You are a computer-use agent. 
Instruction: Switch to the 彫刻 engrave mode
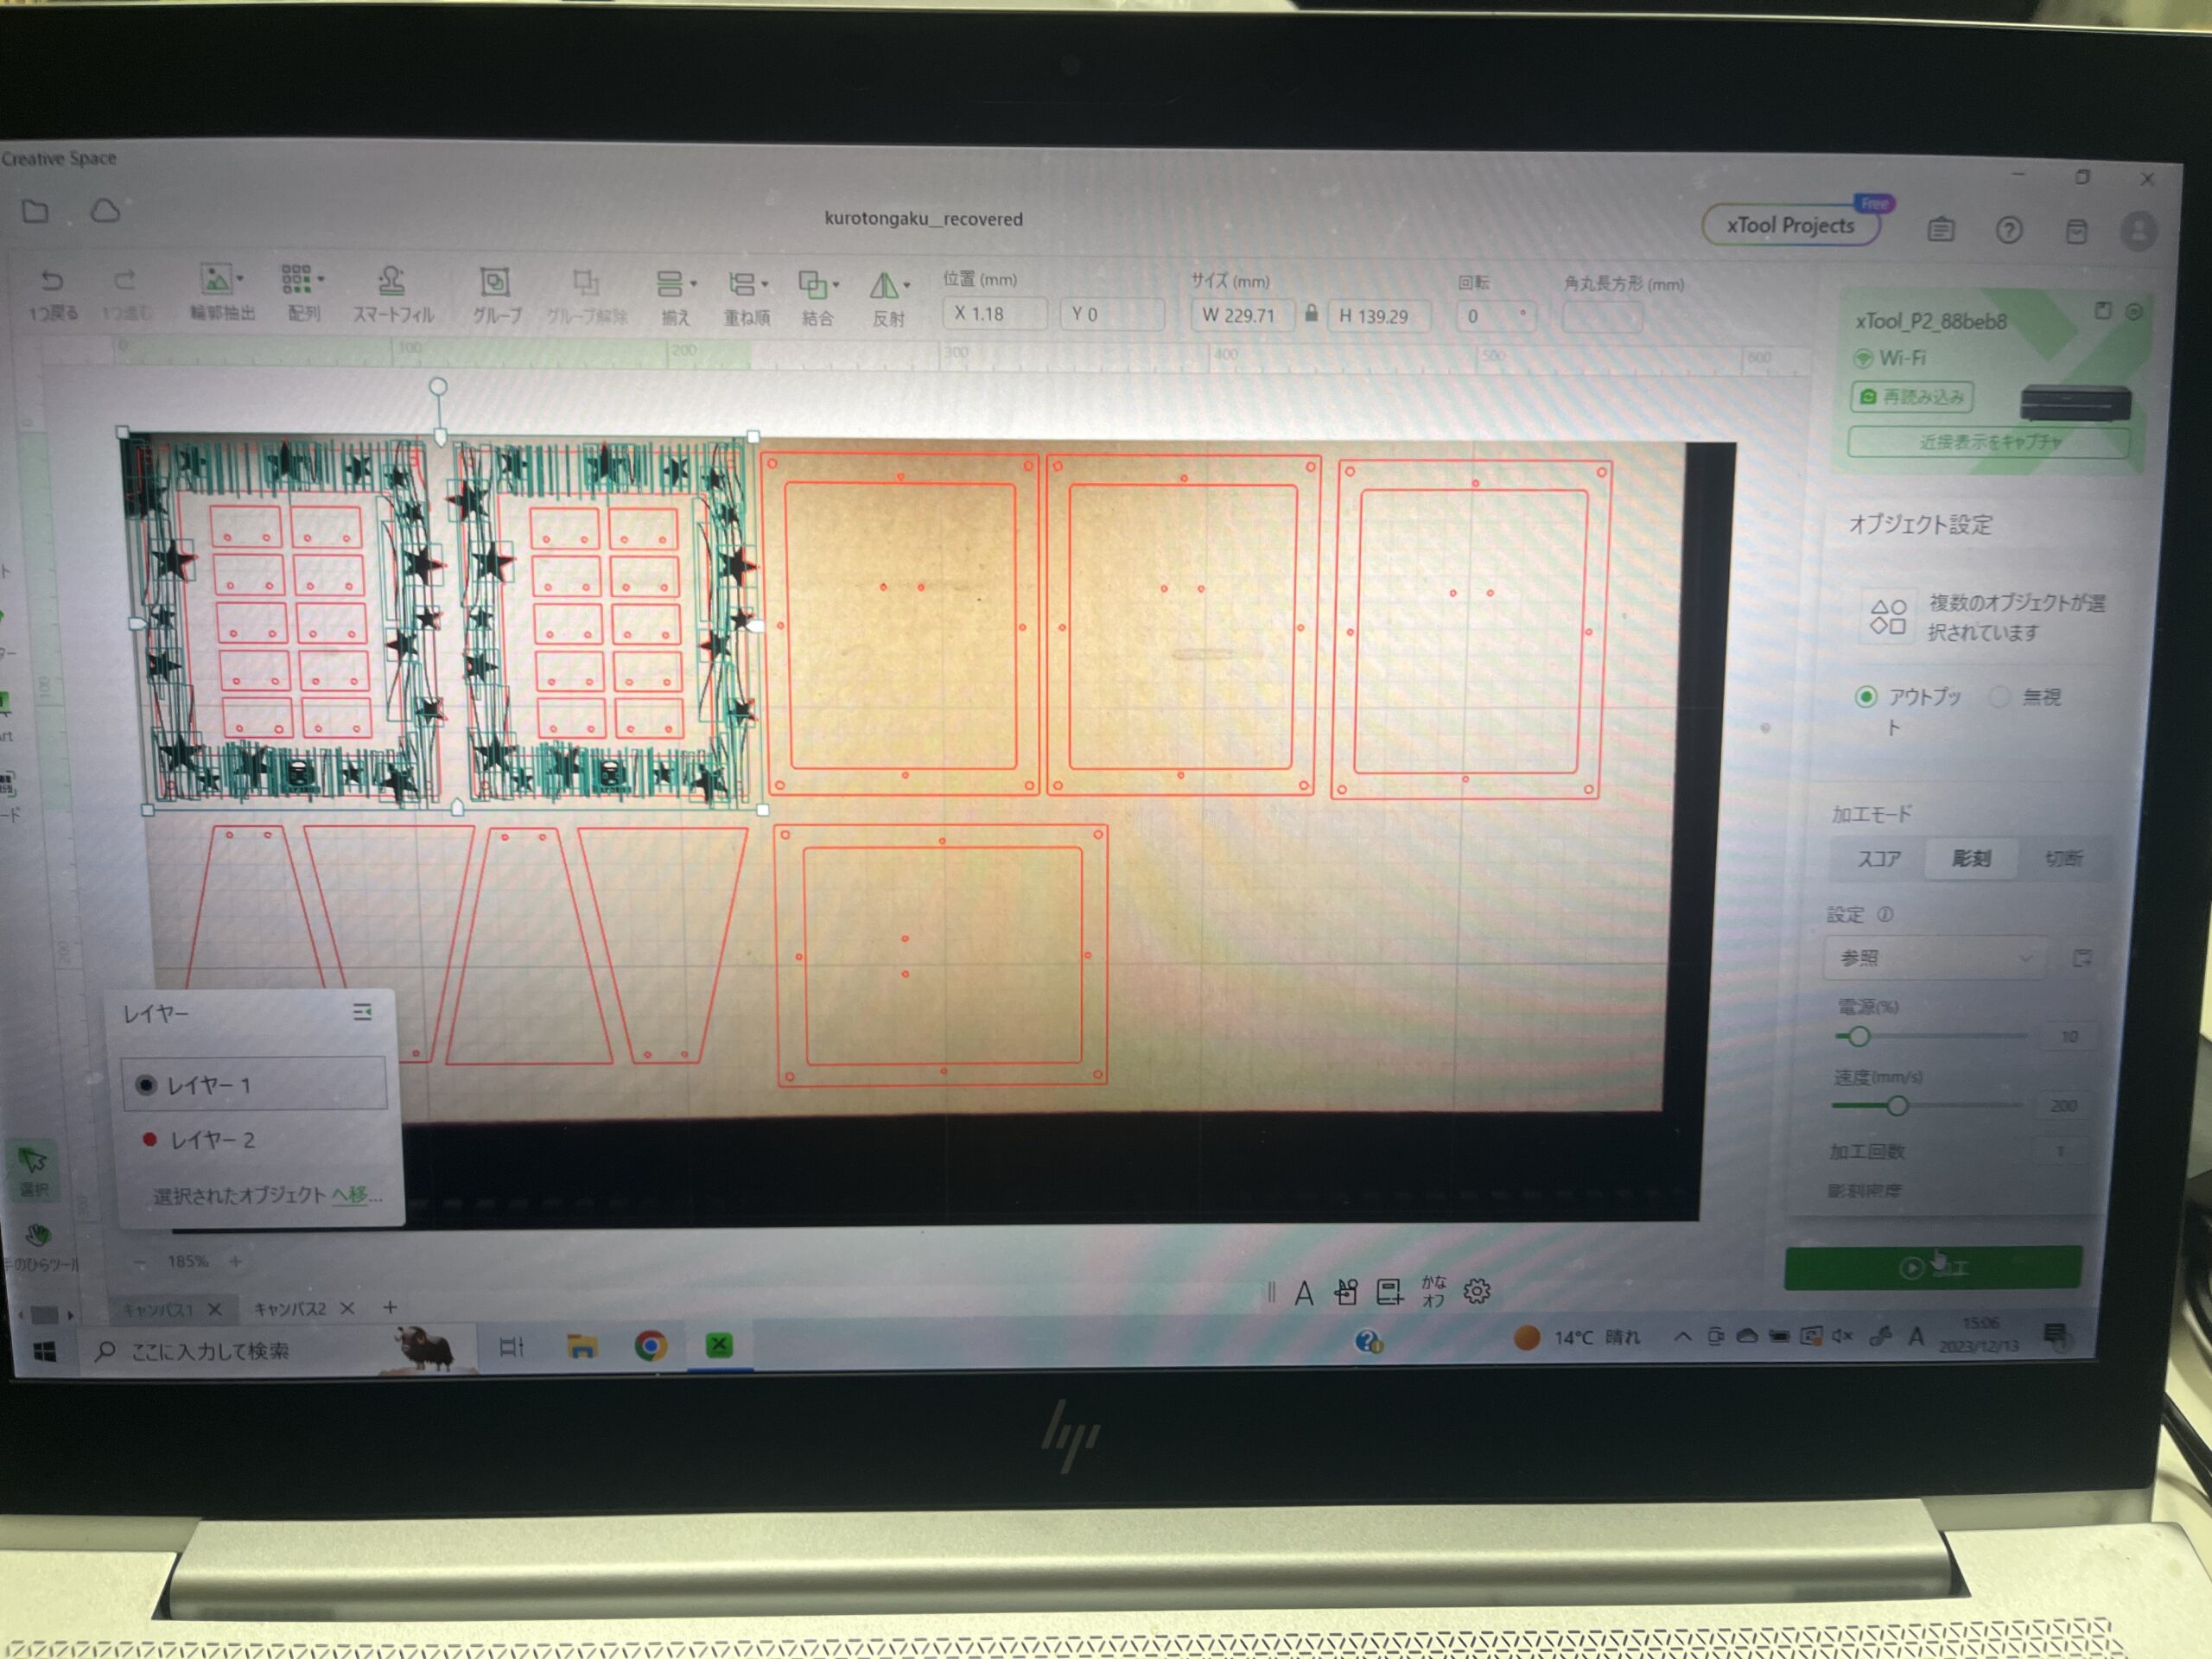click(x=1970, y=858)
